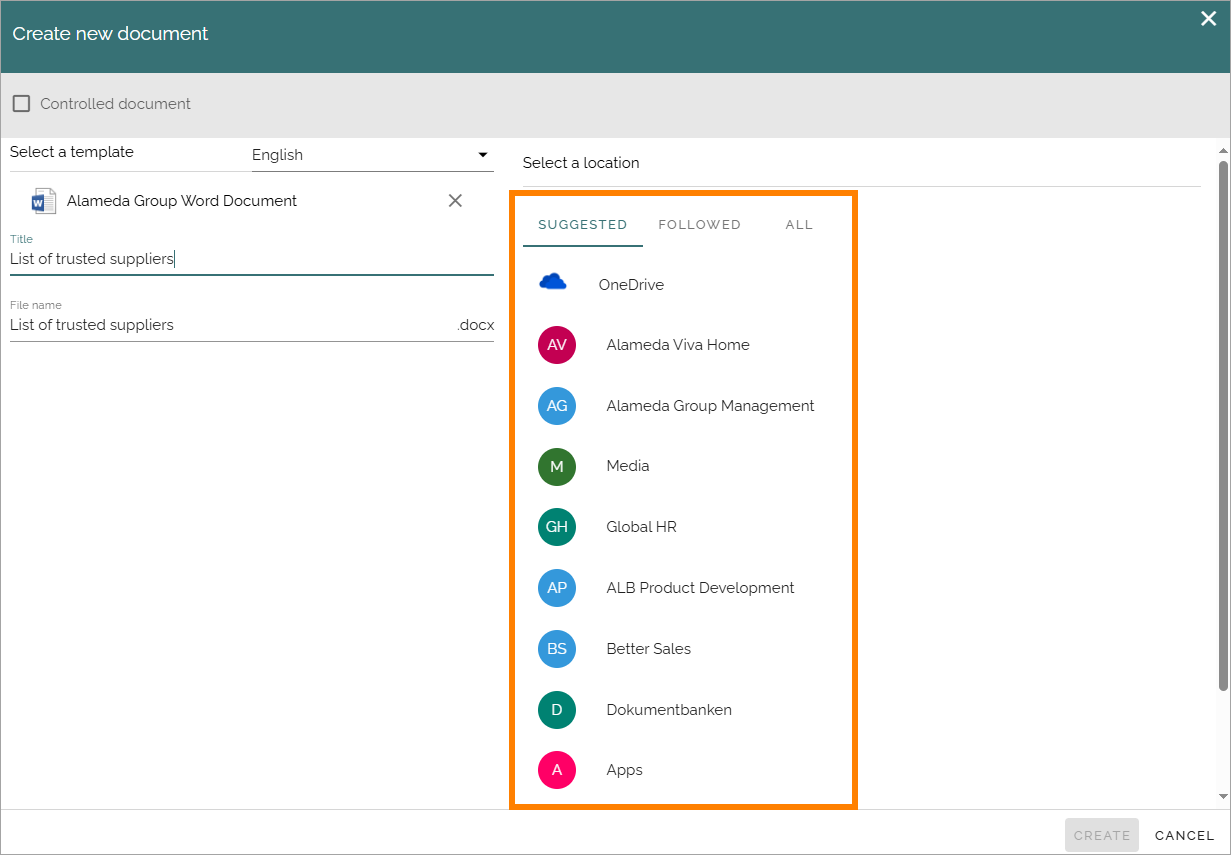The height and width of the screenshot is (855, 1231).
Task: Select the Apps location label
Action: point(624,770)
